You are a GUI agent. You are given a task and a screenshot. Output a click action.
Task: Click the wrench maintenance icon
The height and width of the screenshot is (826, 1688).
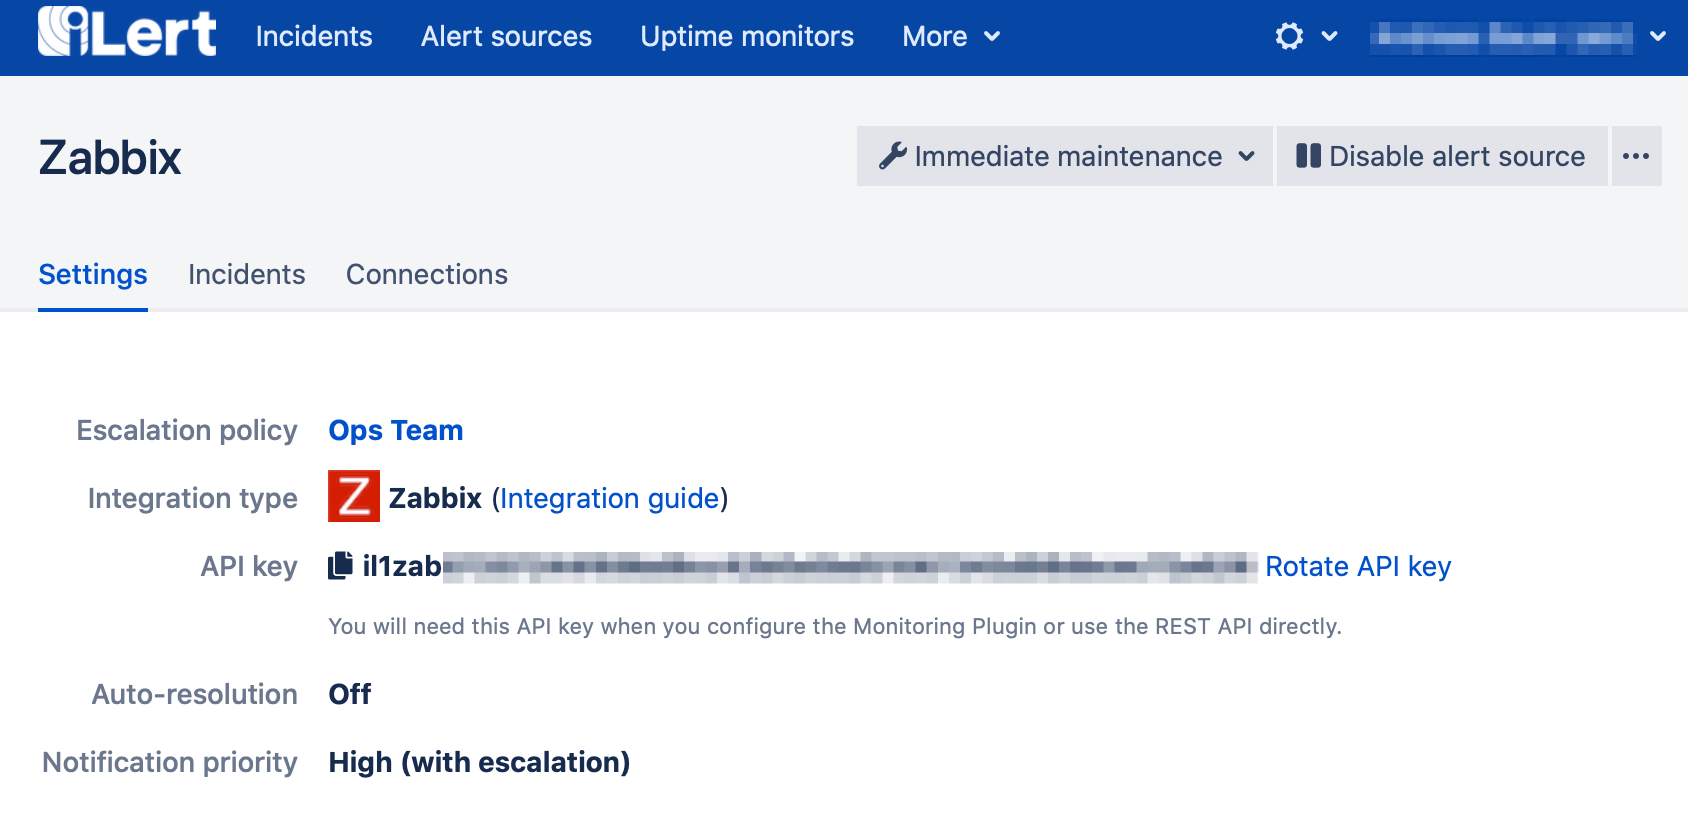[892, 156]
